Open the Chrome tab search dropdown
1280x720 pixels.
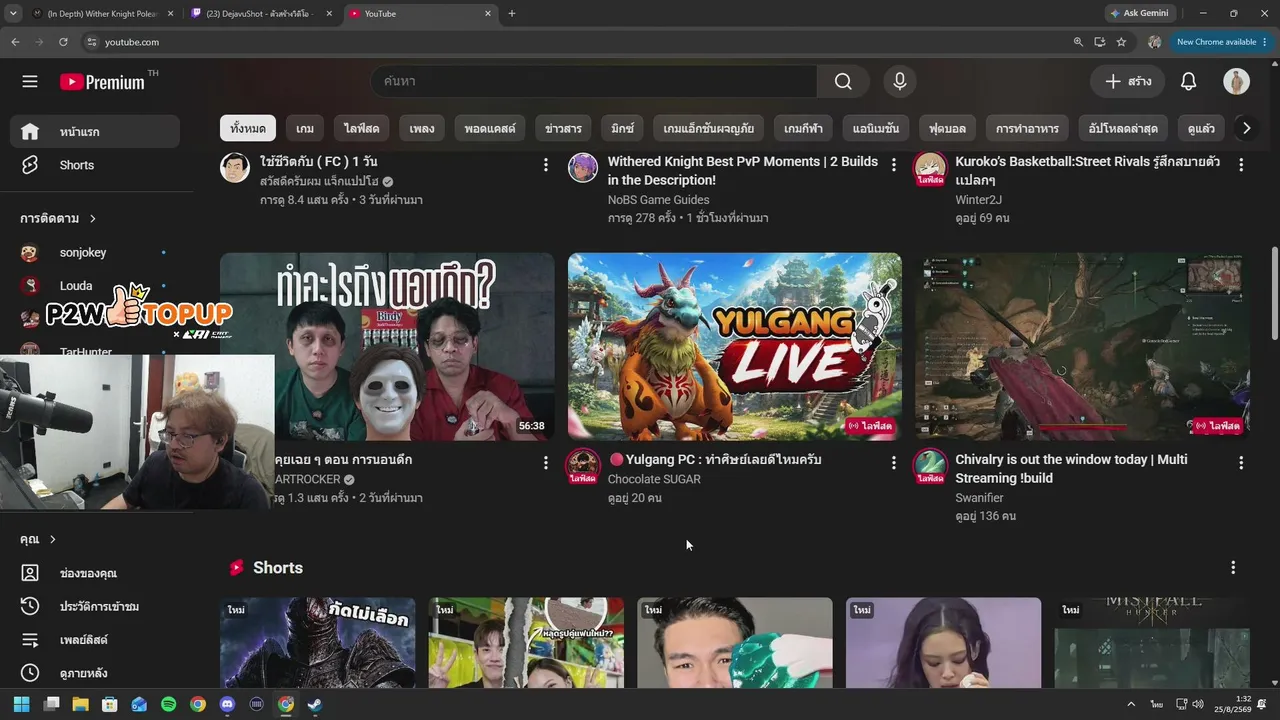click(x=13, y=13)
